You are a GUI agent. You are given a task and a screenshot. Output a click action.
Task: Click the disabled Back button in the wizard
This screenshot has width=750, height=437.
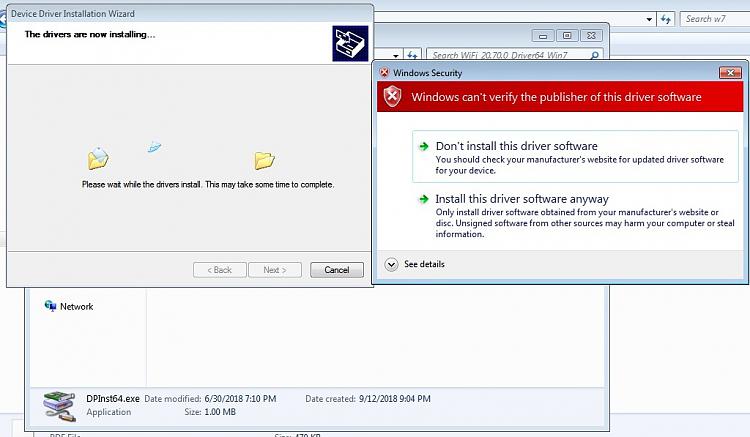pos(220,270)
